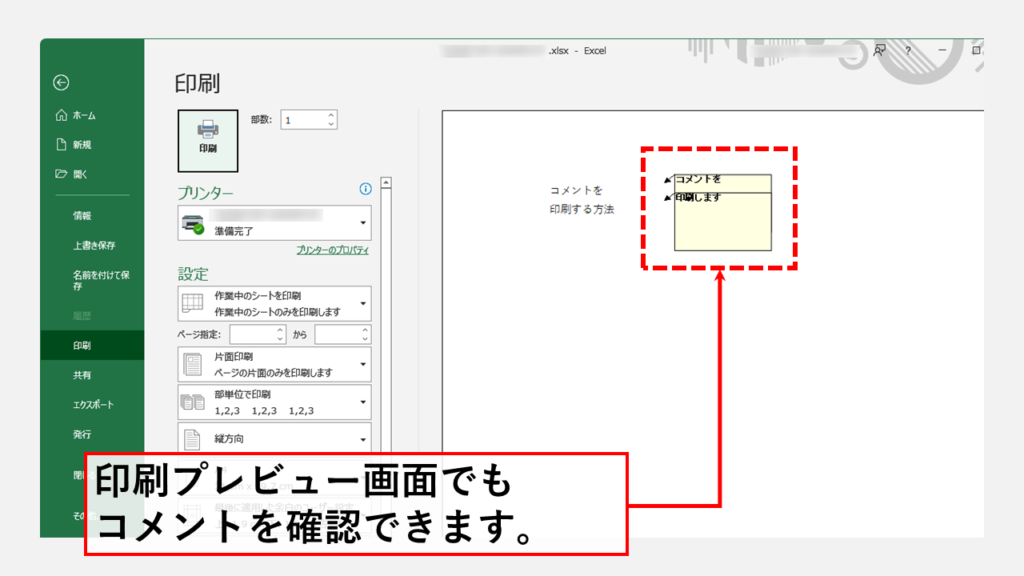Open the 片面印刷 dropdown
The width and height of the screenshot is (1024, 576).
[x=274, y=364]
